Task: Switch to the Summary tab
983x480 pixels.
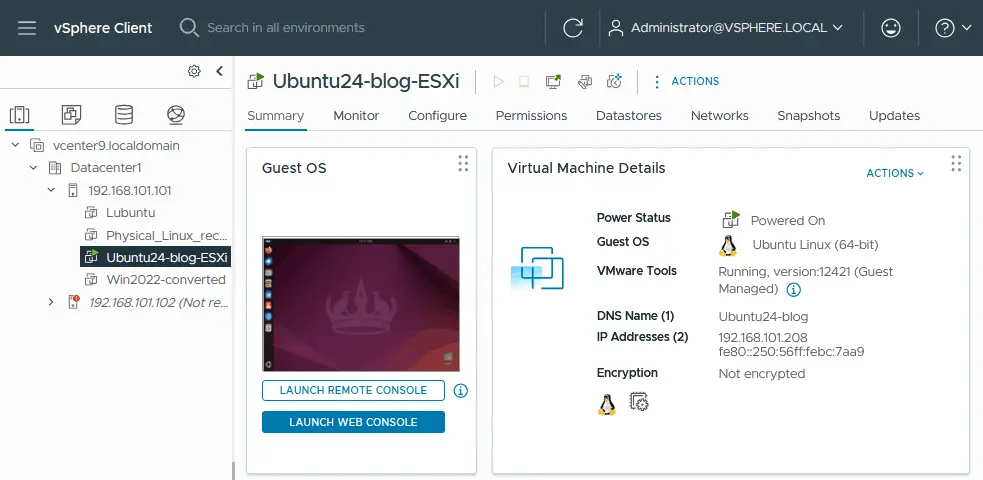Action: [x=276, y=116]
